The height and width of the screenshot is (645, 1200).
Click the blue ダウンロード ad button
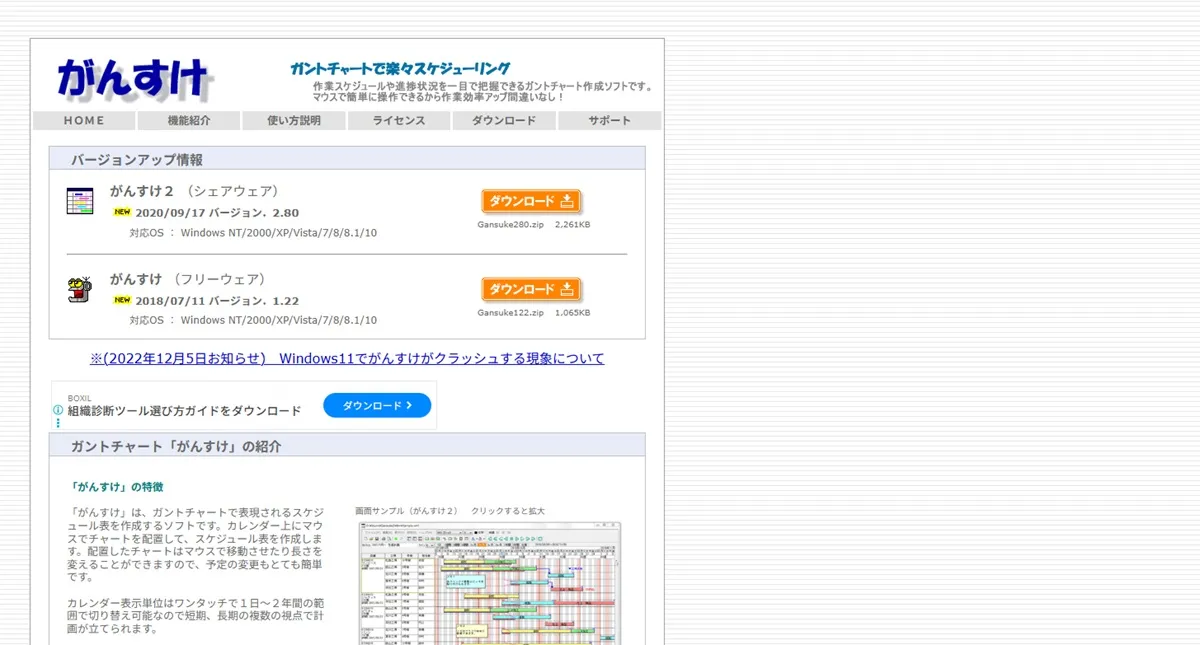pyautogui.click(x=377, y=405)
